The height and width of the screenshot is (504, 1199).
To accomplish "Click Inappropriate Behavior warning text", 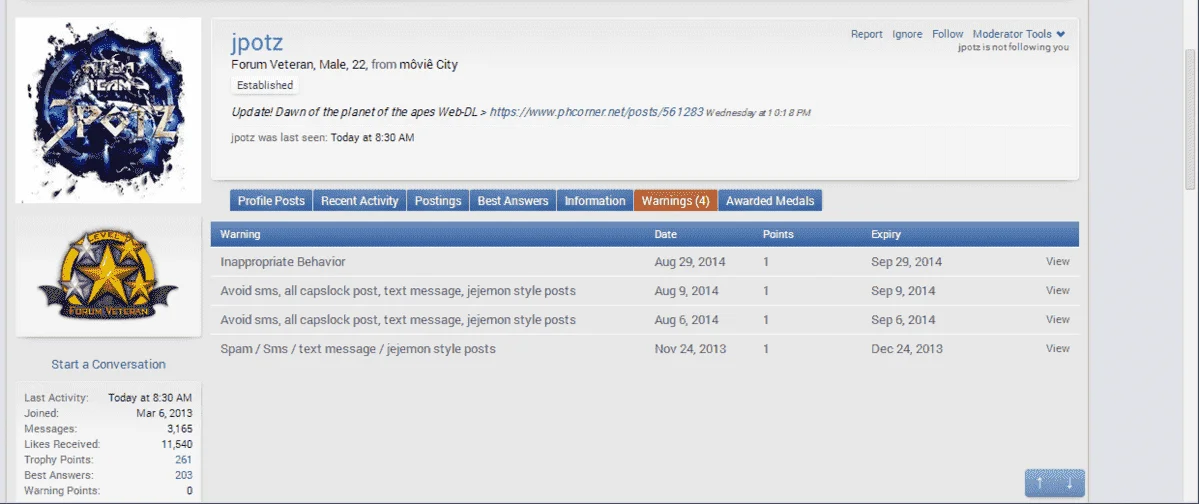I will tap(283, 262).
